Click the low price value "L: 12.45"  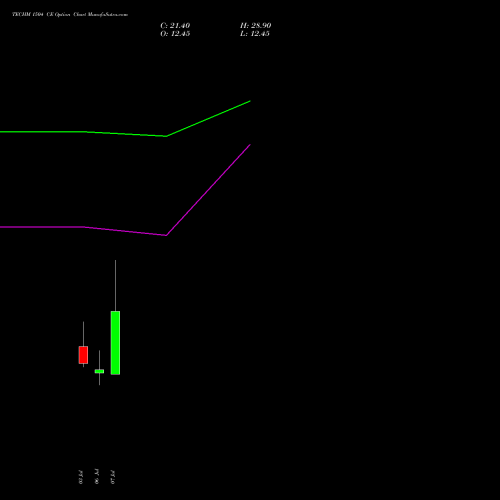tap(255, 34)
